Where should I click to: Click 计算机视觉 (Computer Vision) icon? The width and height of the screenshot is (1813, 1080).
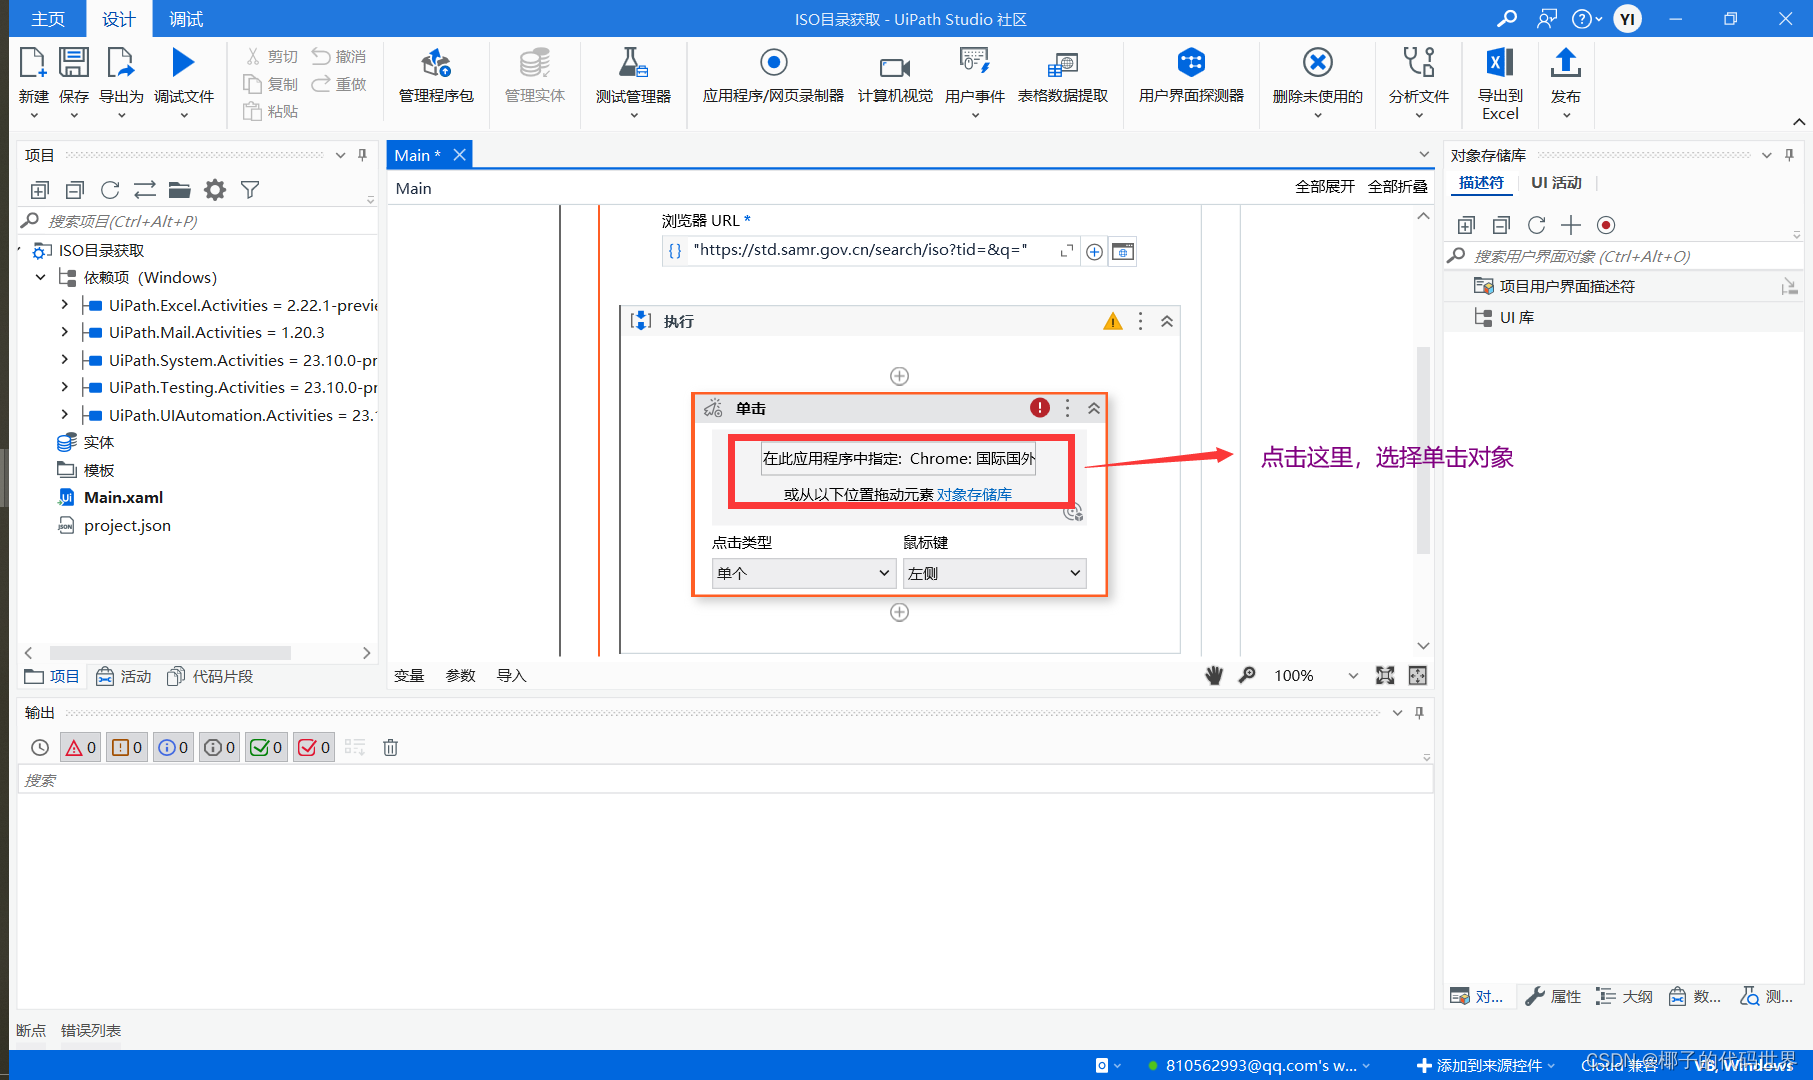[895, 66]
